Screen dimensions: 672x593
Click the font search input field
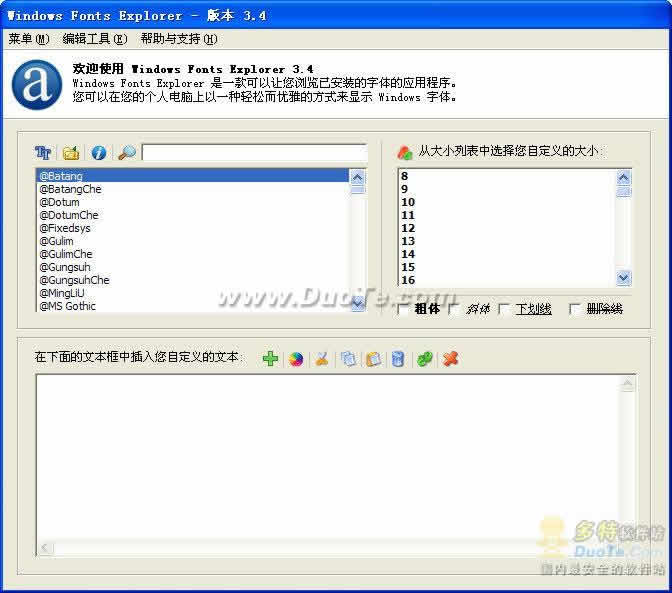point(255,153)
